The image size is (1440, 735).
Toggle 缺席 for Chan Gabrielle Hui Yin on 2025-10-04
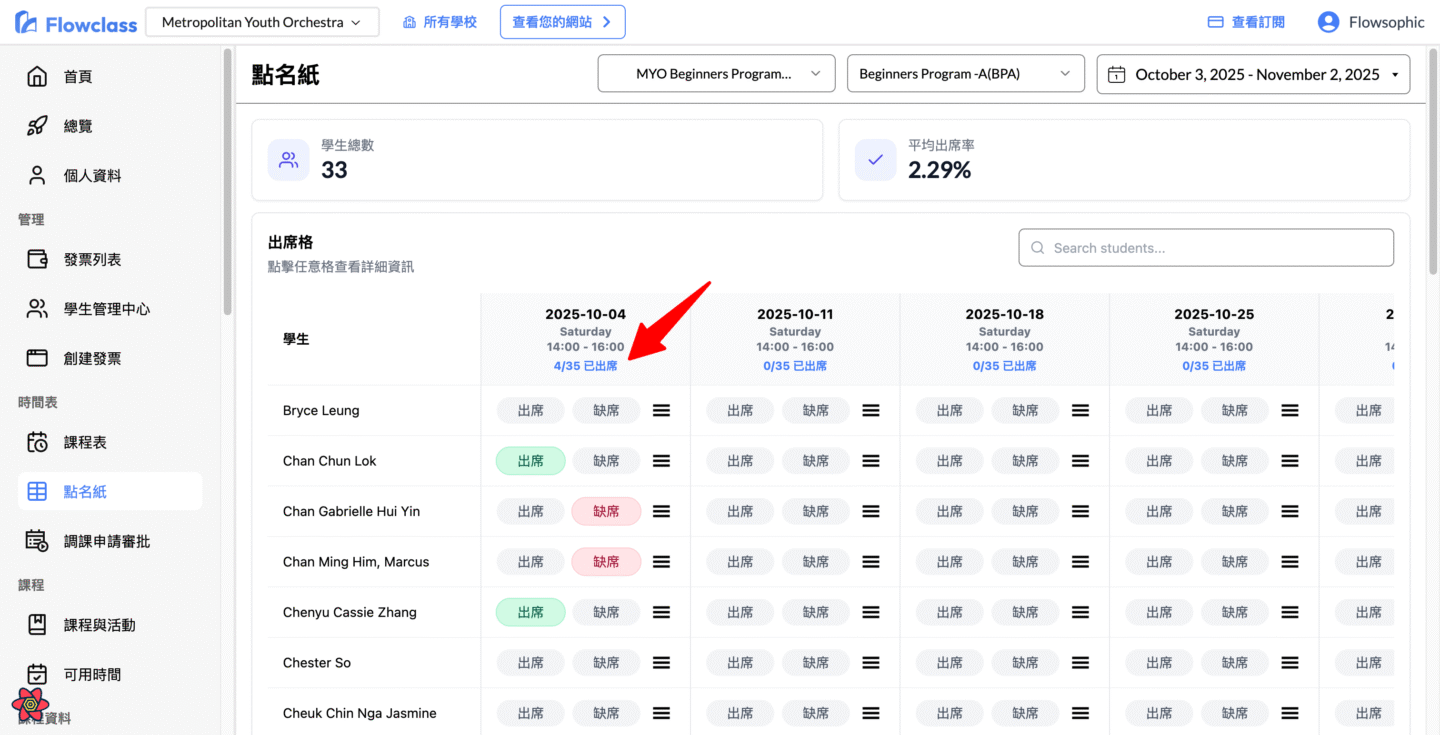tap(606, 511)
